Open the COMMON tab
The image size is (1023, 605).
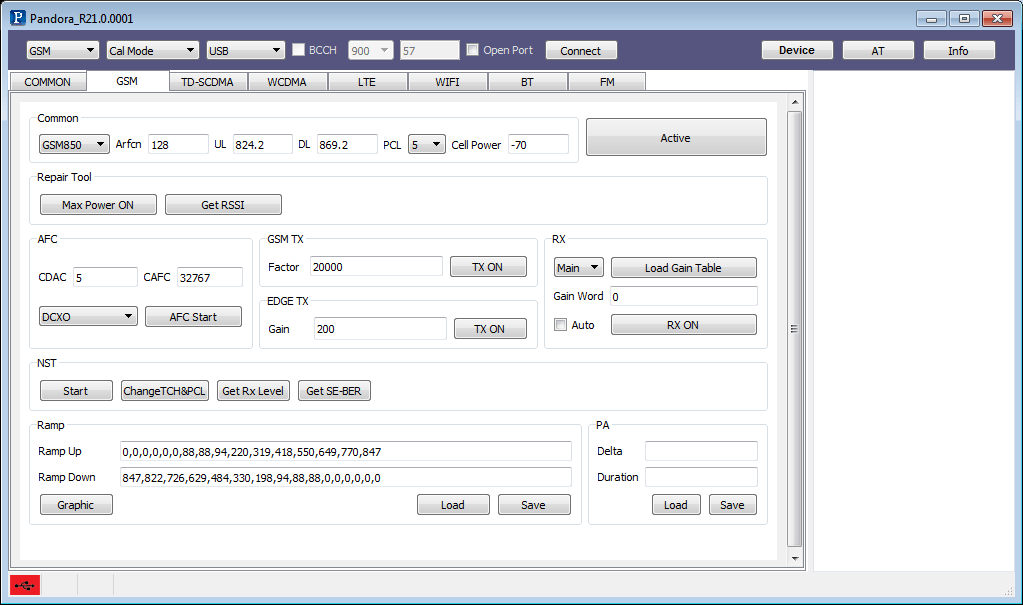[x=46, y=81]
